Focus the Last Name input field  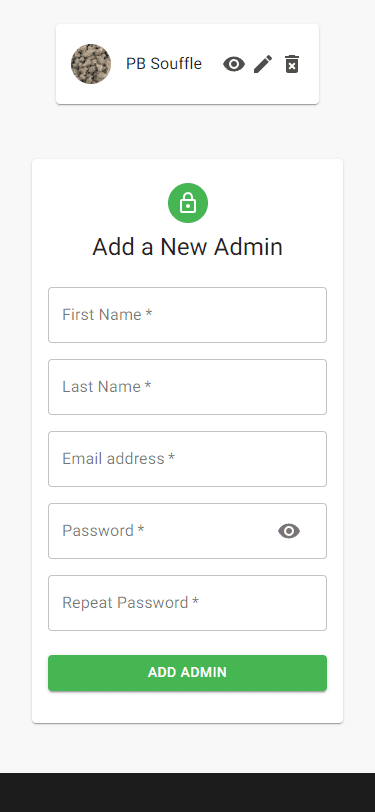(188, 387)
